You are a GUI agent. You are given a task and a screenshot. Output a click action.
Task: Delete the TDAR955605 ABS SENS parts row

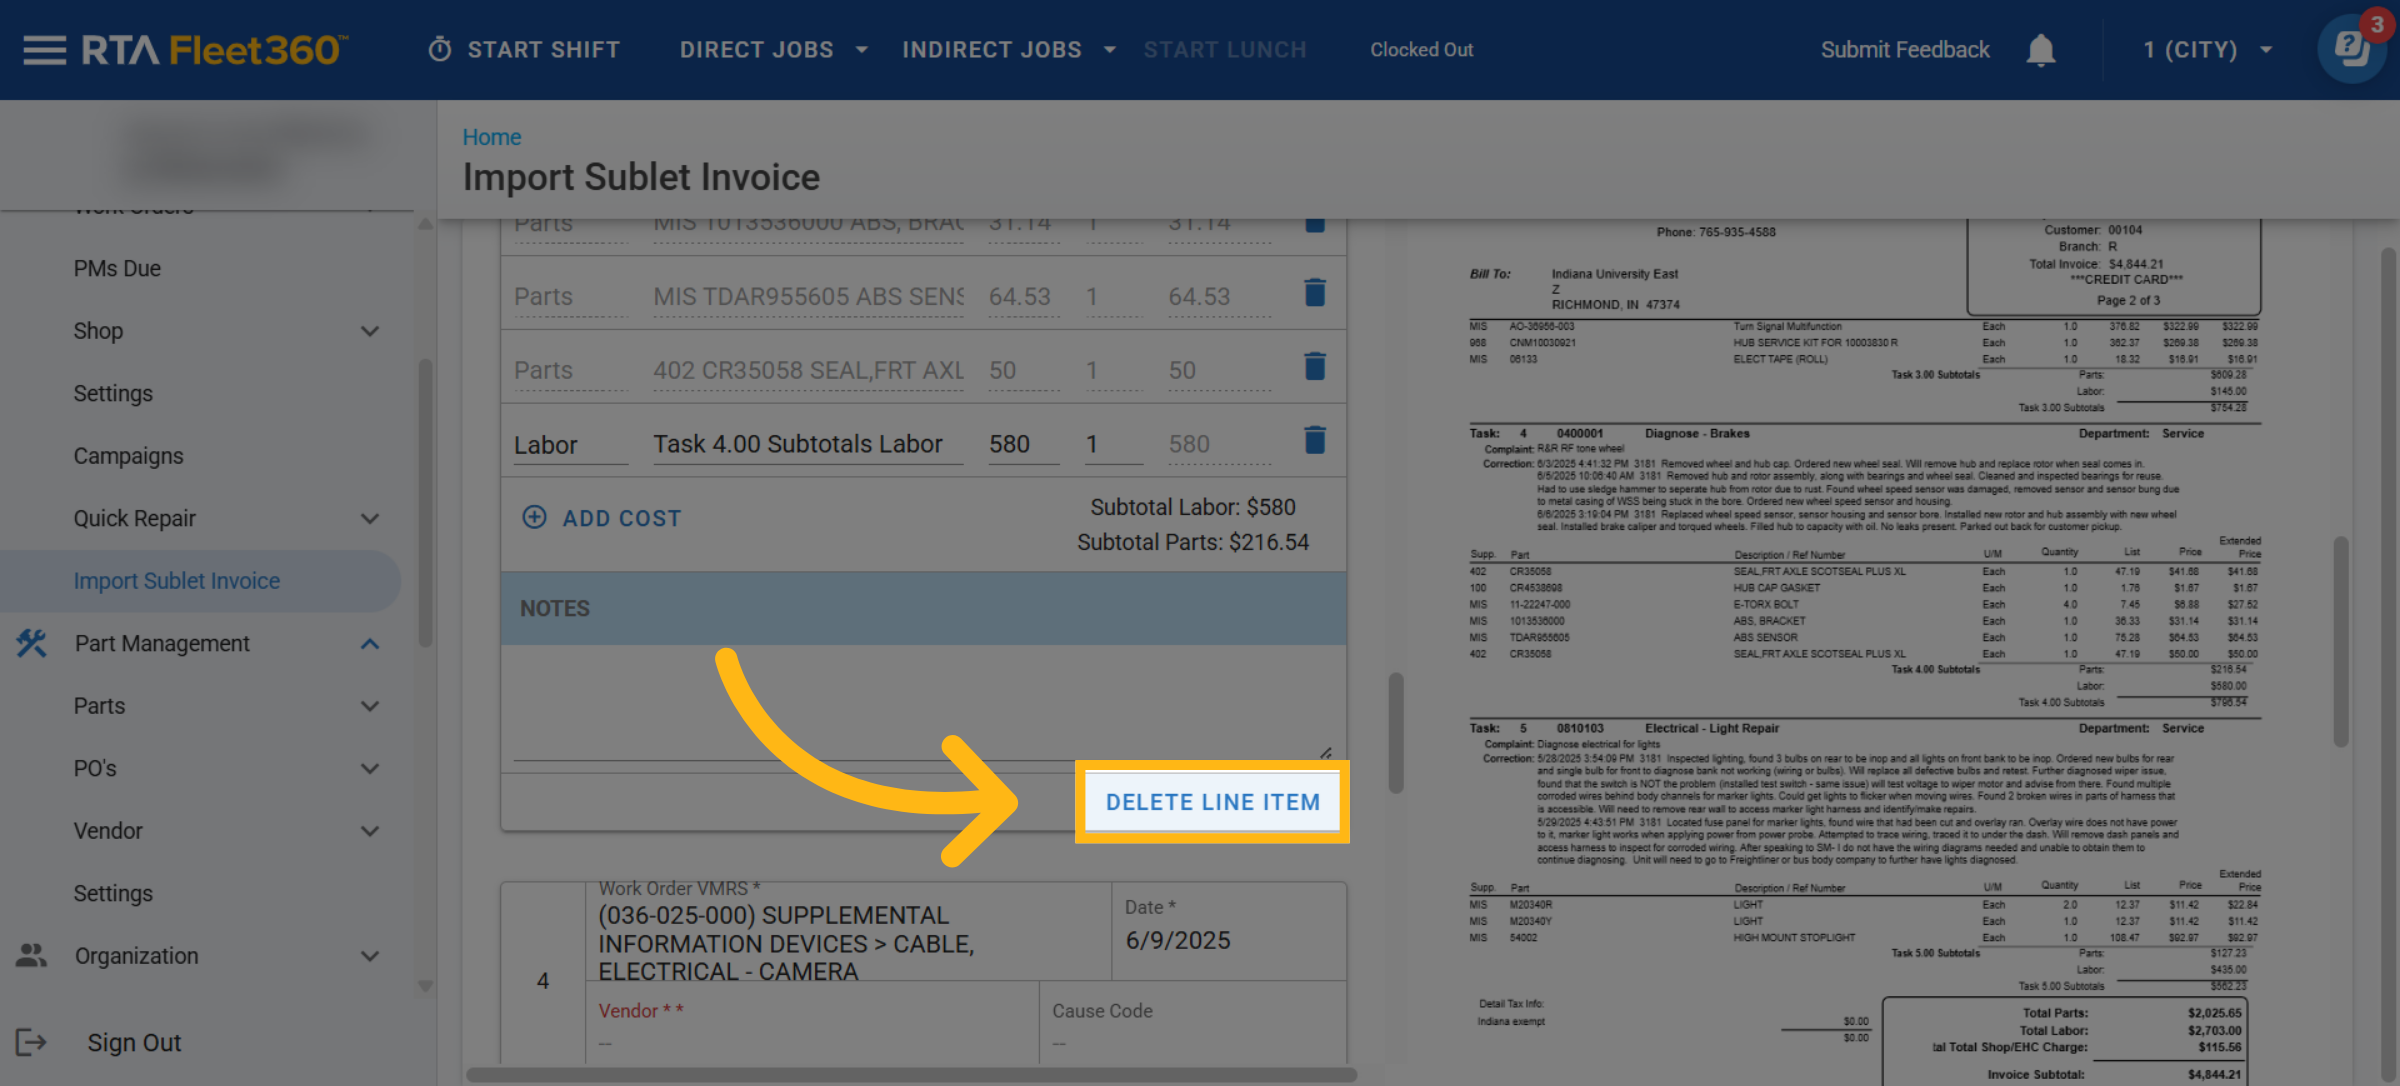click(1315, 293)
